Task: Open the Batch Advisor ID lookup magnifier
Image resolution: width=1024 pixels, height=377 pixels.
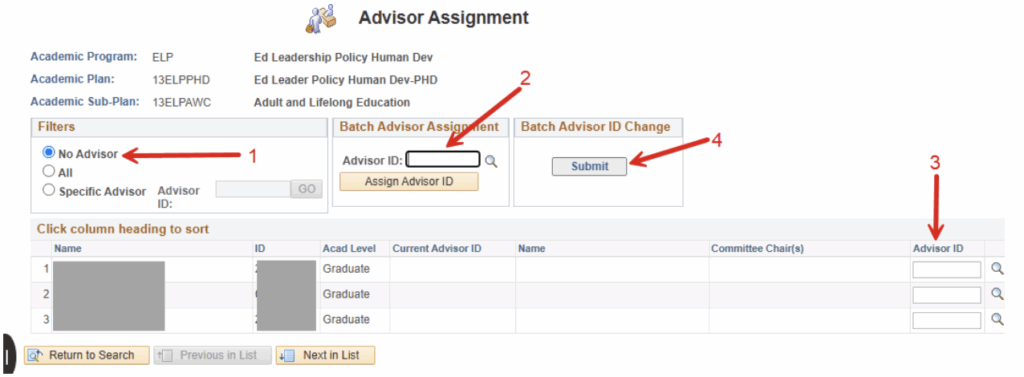Action: coord(491,161)
